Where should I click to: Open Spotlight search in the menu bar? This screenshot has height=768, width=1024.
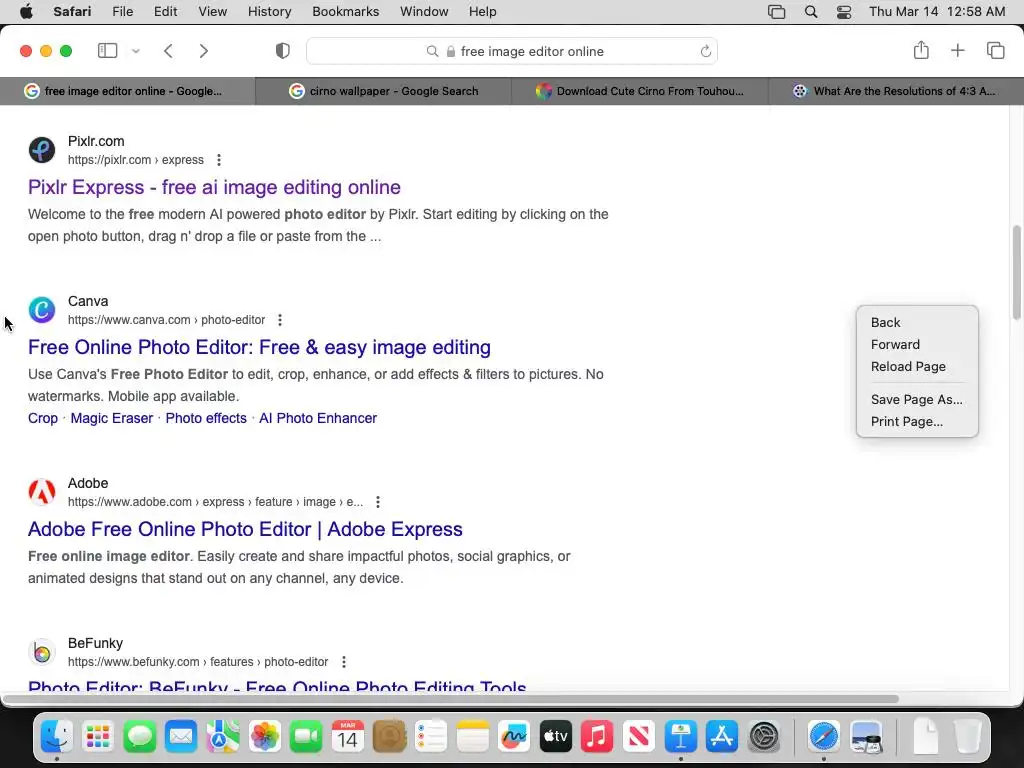[x=810, y=12]
